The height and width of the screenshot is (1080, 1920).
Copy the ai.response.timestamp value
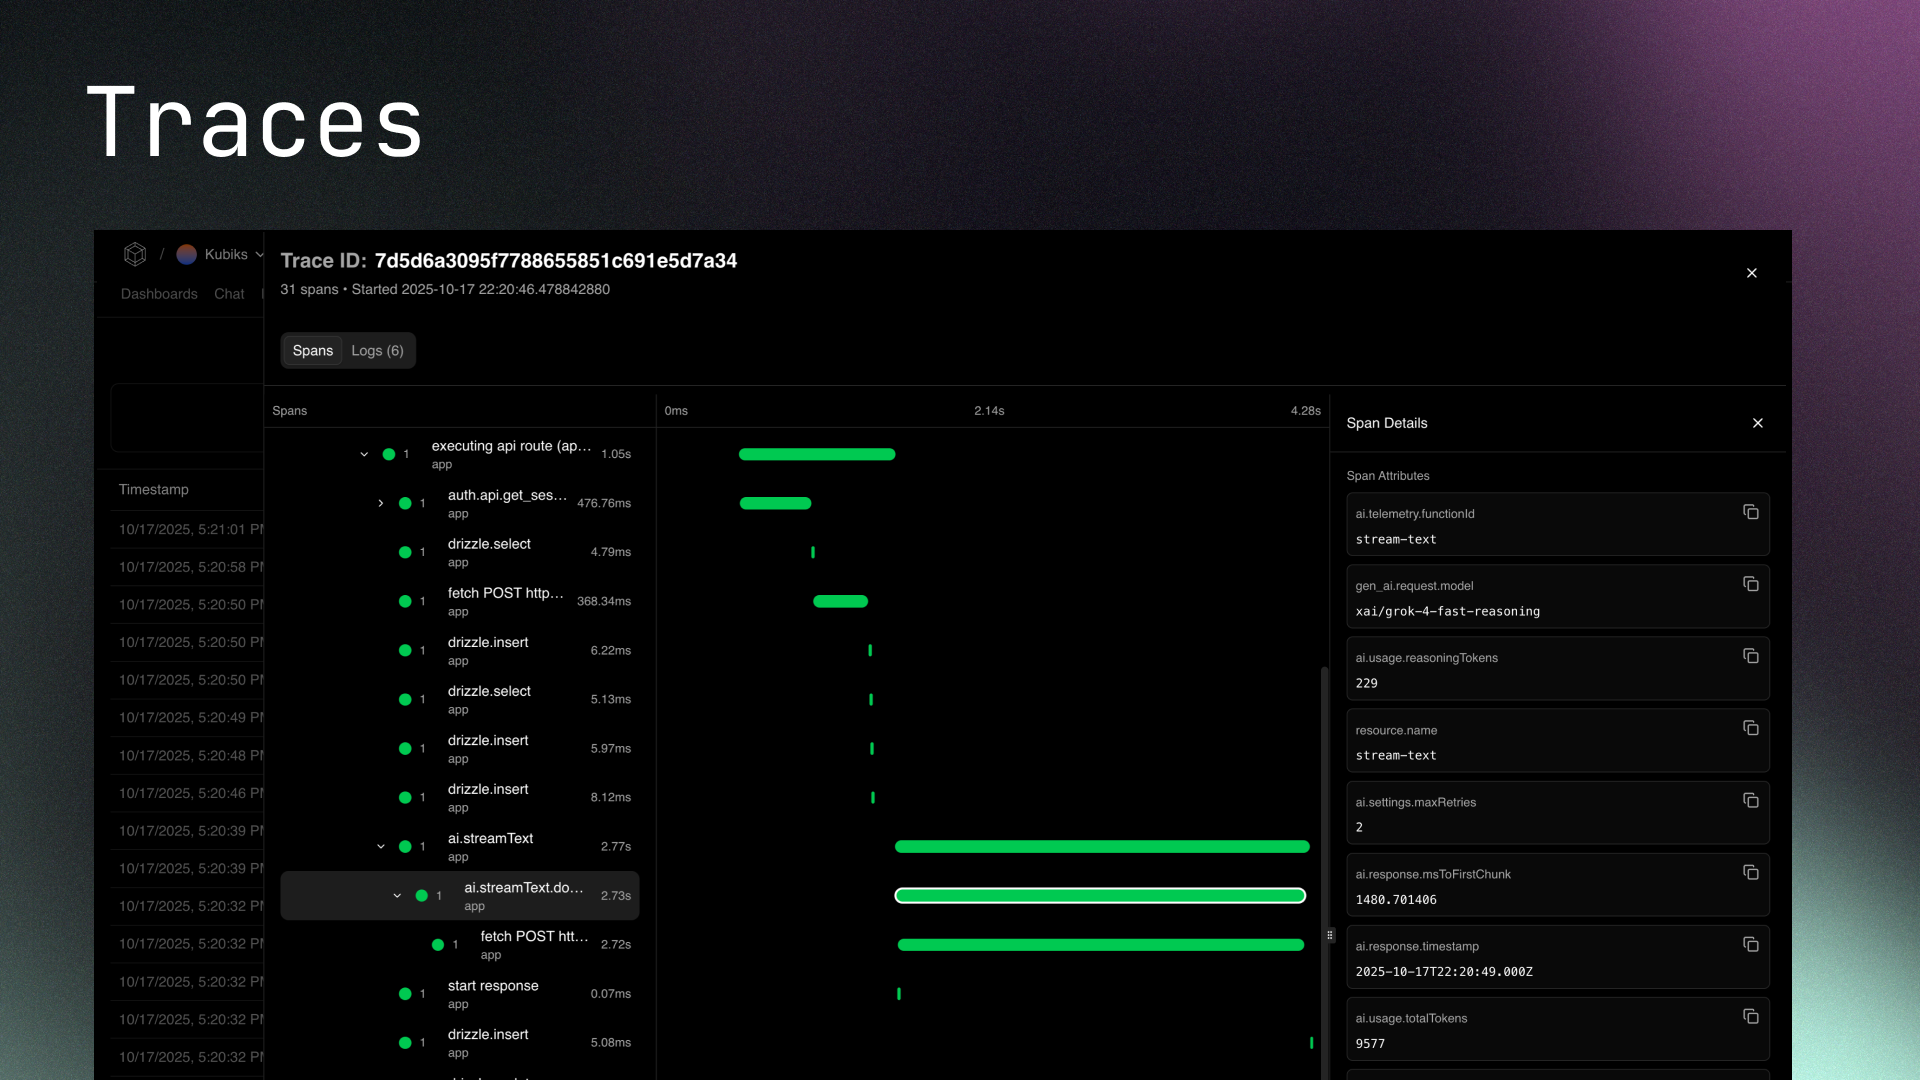click(x=1751, y=943)
